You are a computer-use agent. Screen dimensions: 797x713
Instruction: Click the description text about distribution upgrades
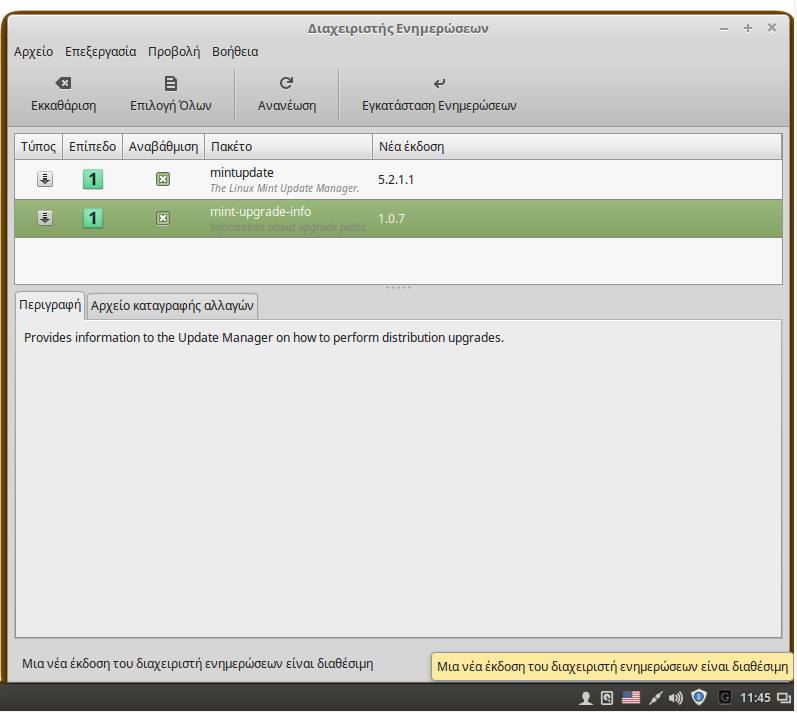(264, 337)
